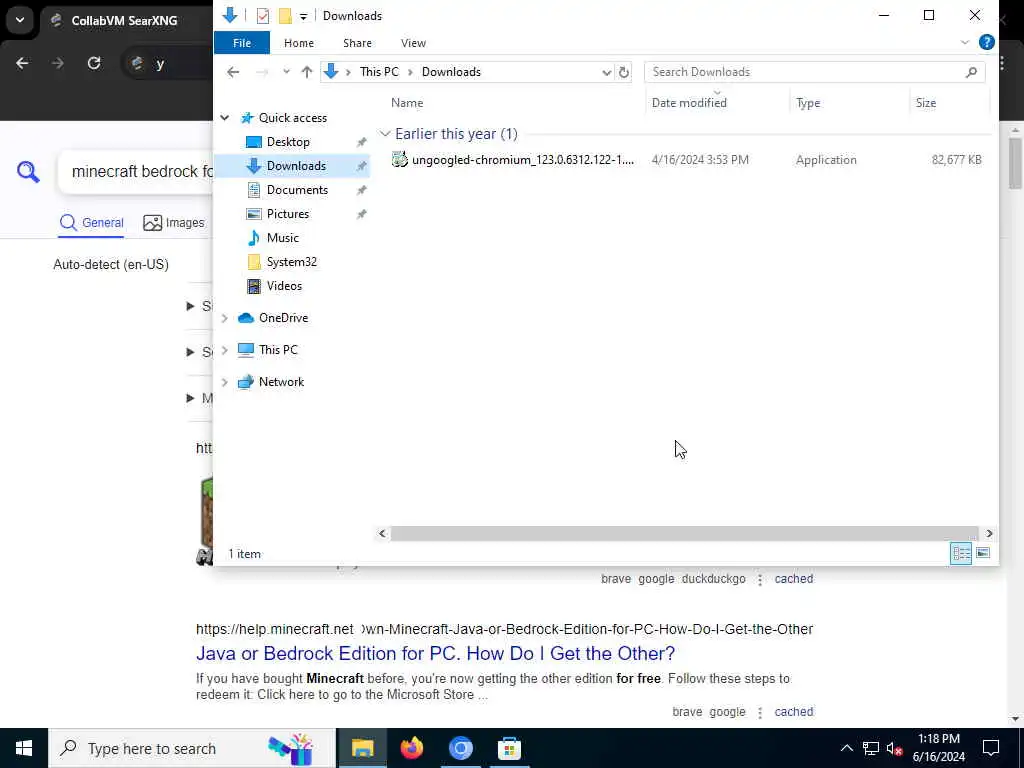Select the General search category
Image resolution: width=1024 pixels, height=768 pixels.
coord(91,223)
